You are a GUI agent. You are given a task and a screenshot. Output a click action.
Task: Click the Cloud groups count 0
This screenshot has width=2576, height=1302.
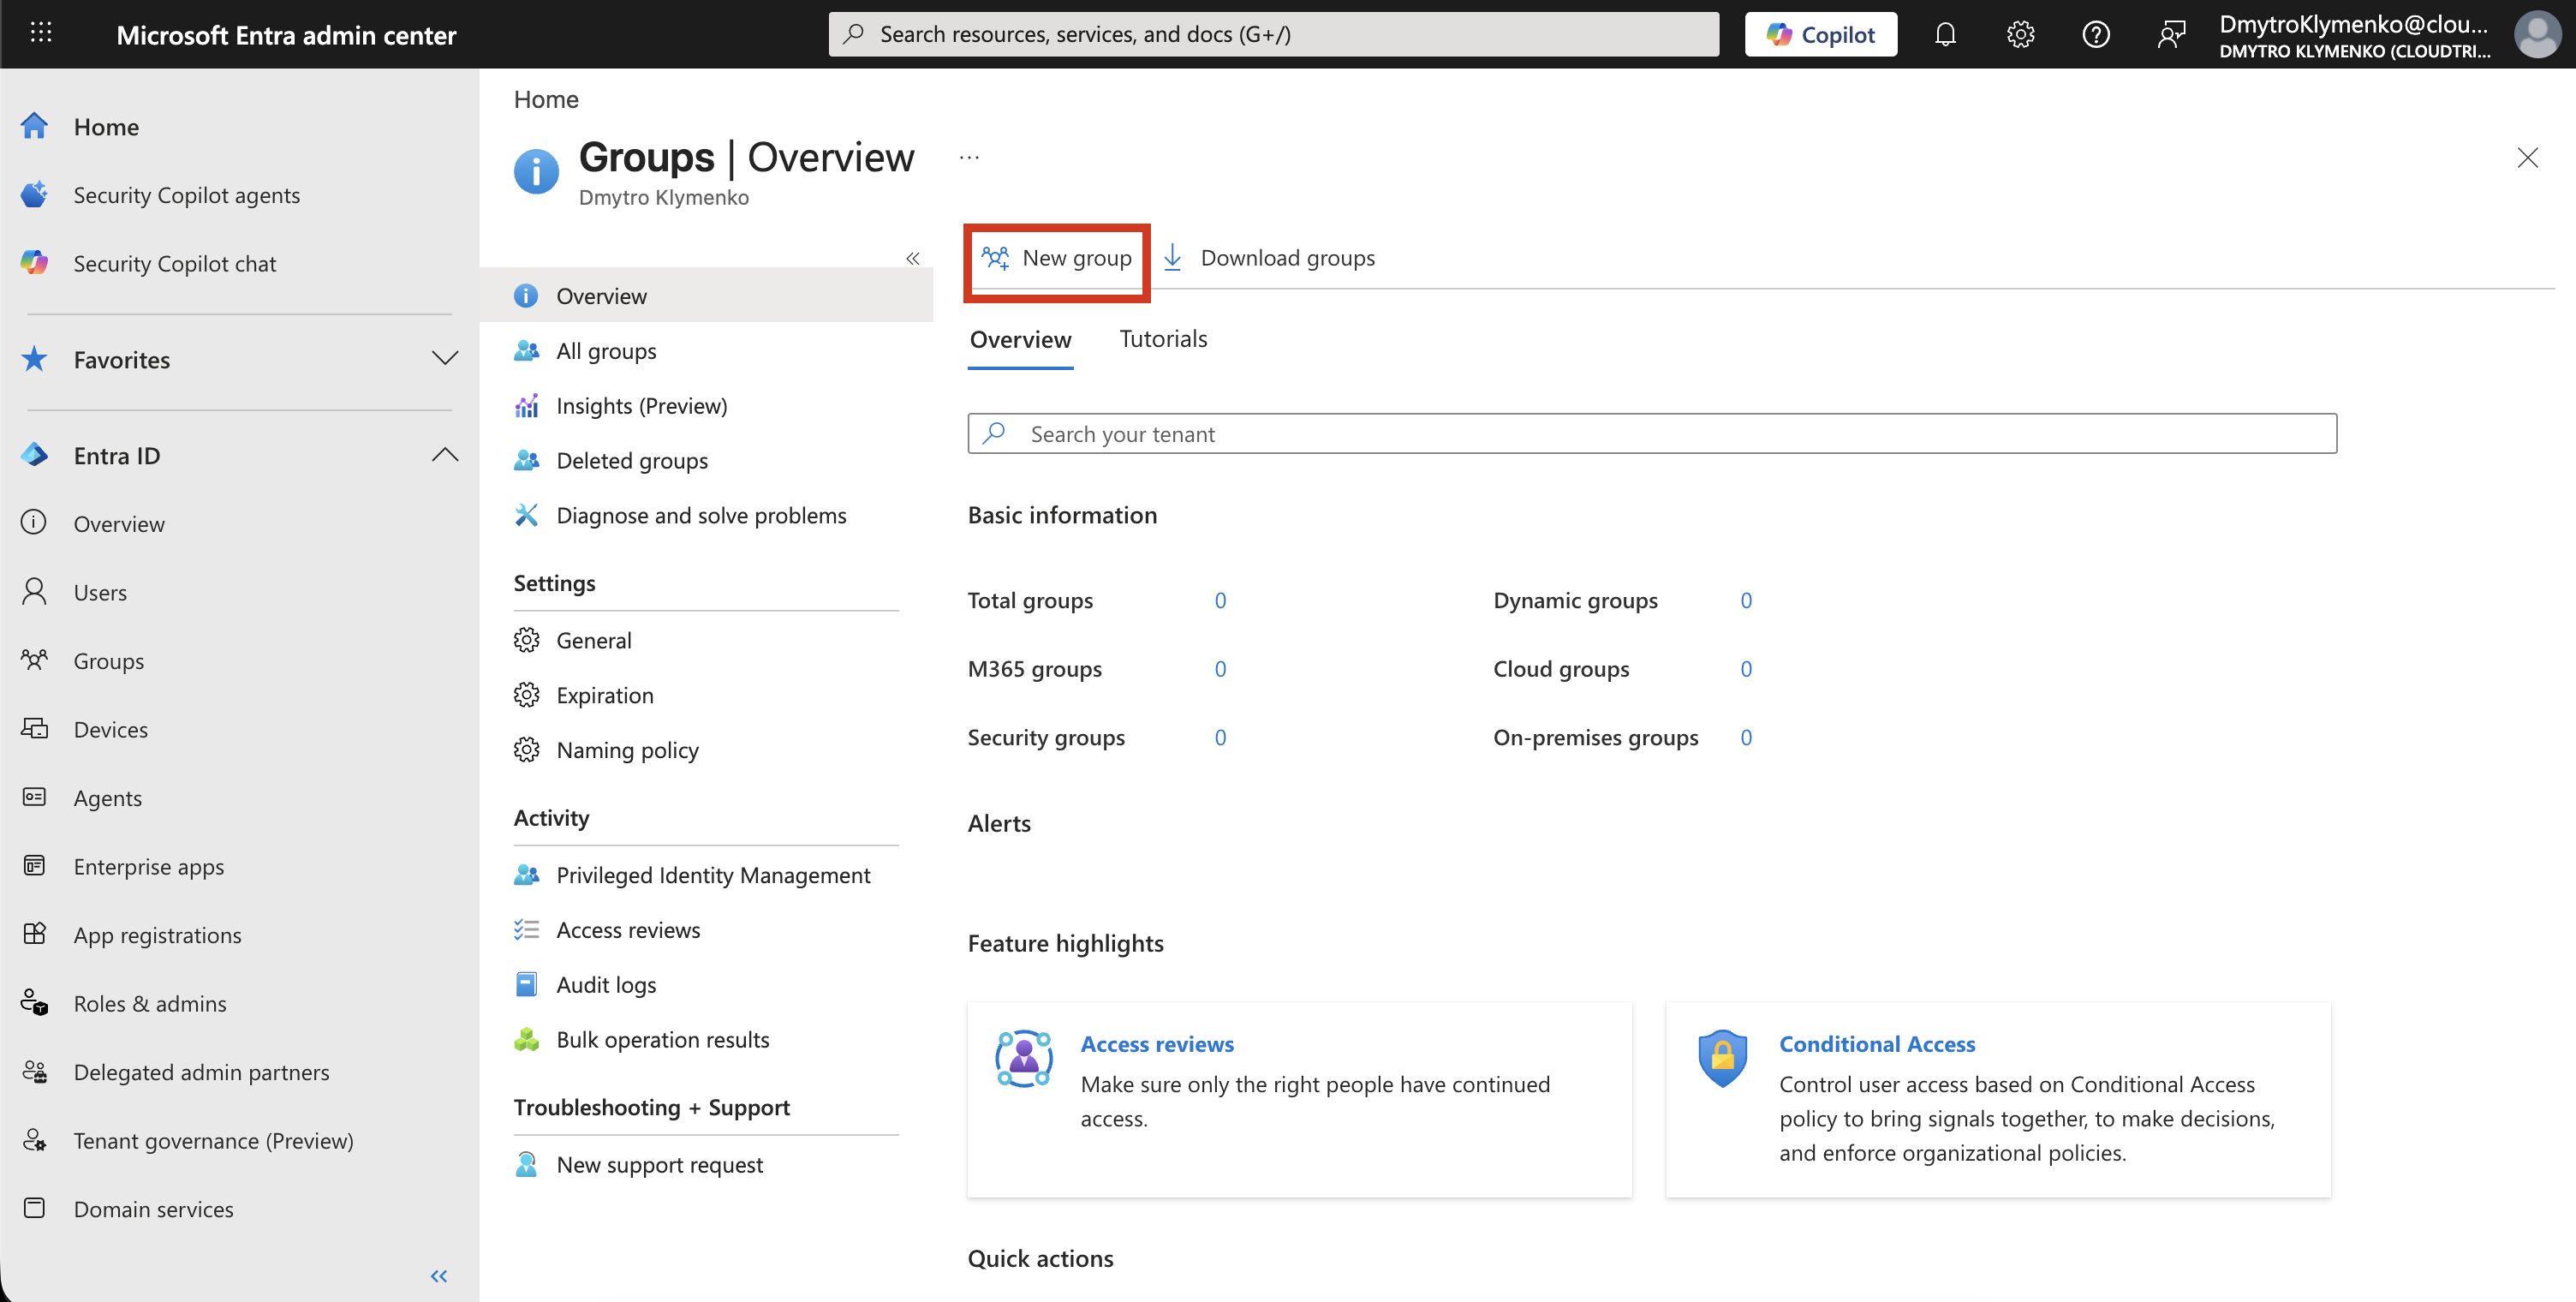click(x=1746, y=669)
